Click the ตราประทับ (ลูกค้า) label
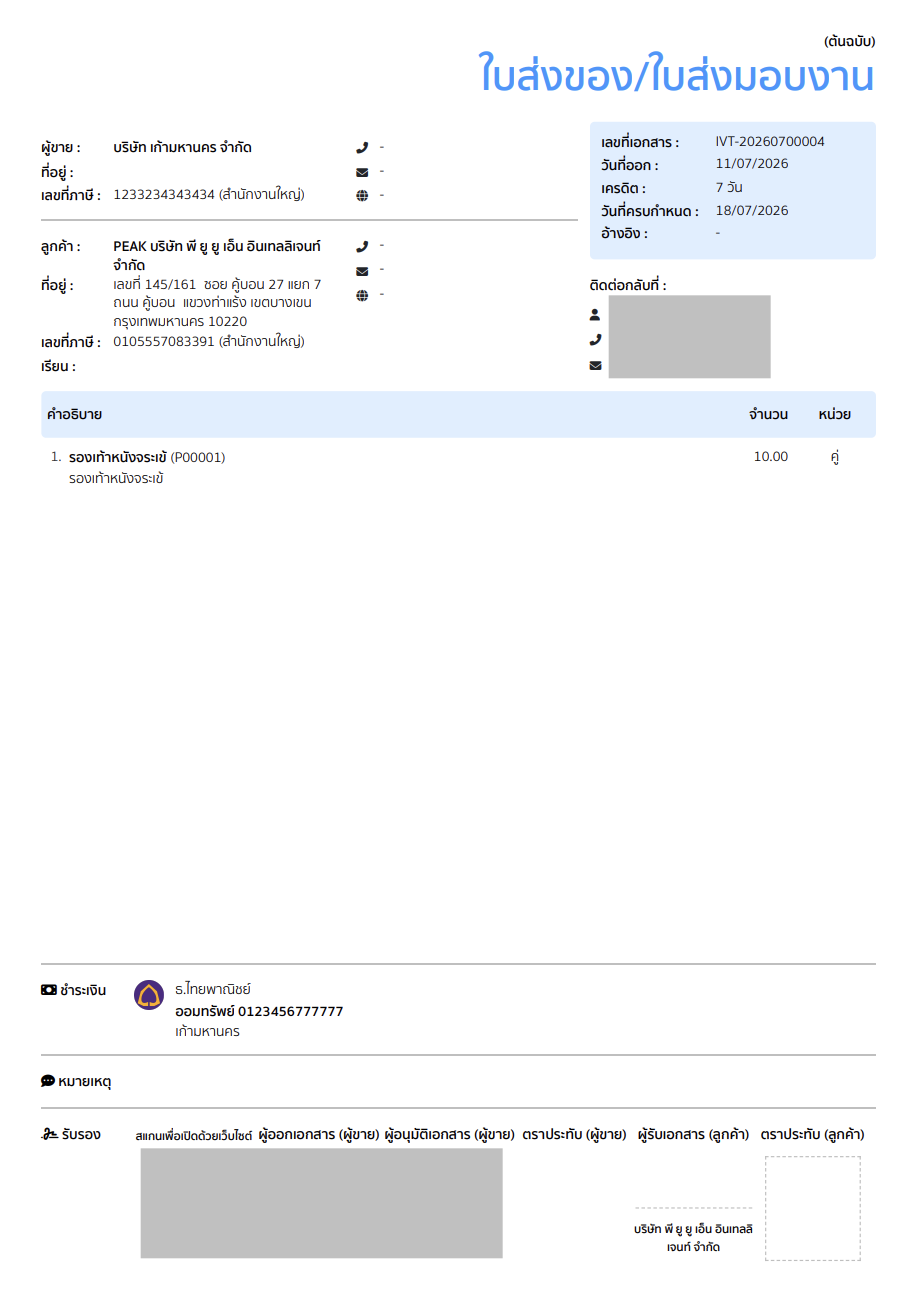The width and height of the screenshot is (920, 1304). coord(812,1135)
